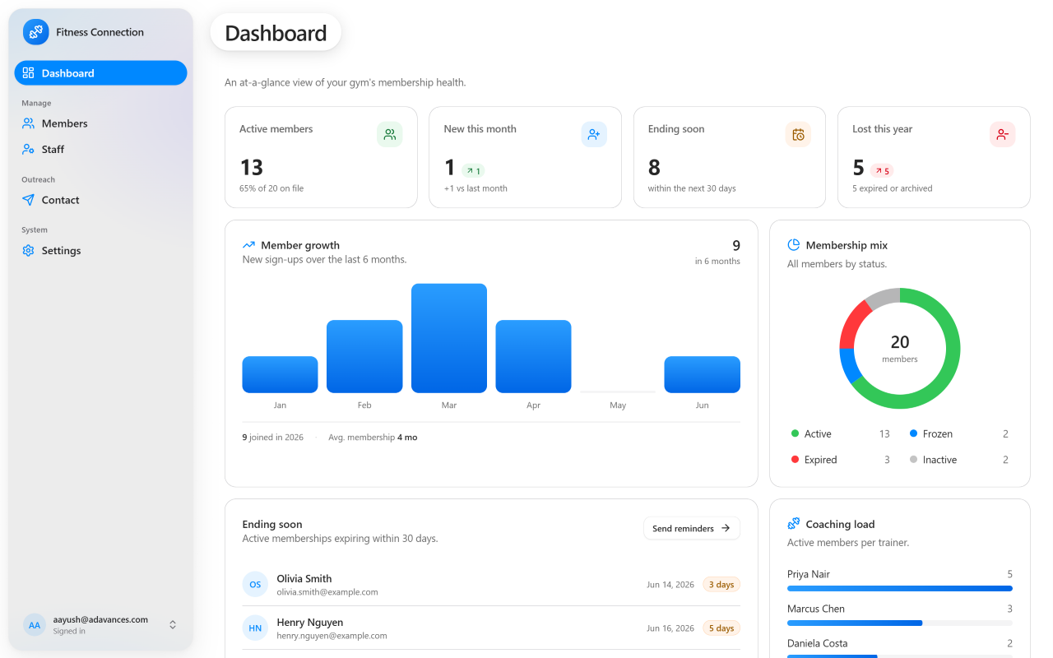
Task: Click Priya Nair's coaching load bar
Action: pos(900,588)
